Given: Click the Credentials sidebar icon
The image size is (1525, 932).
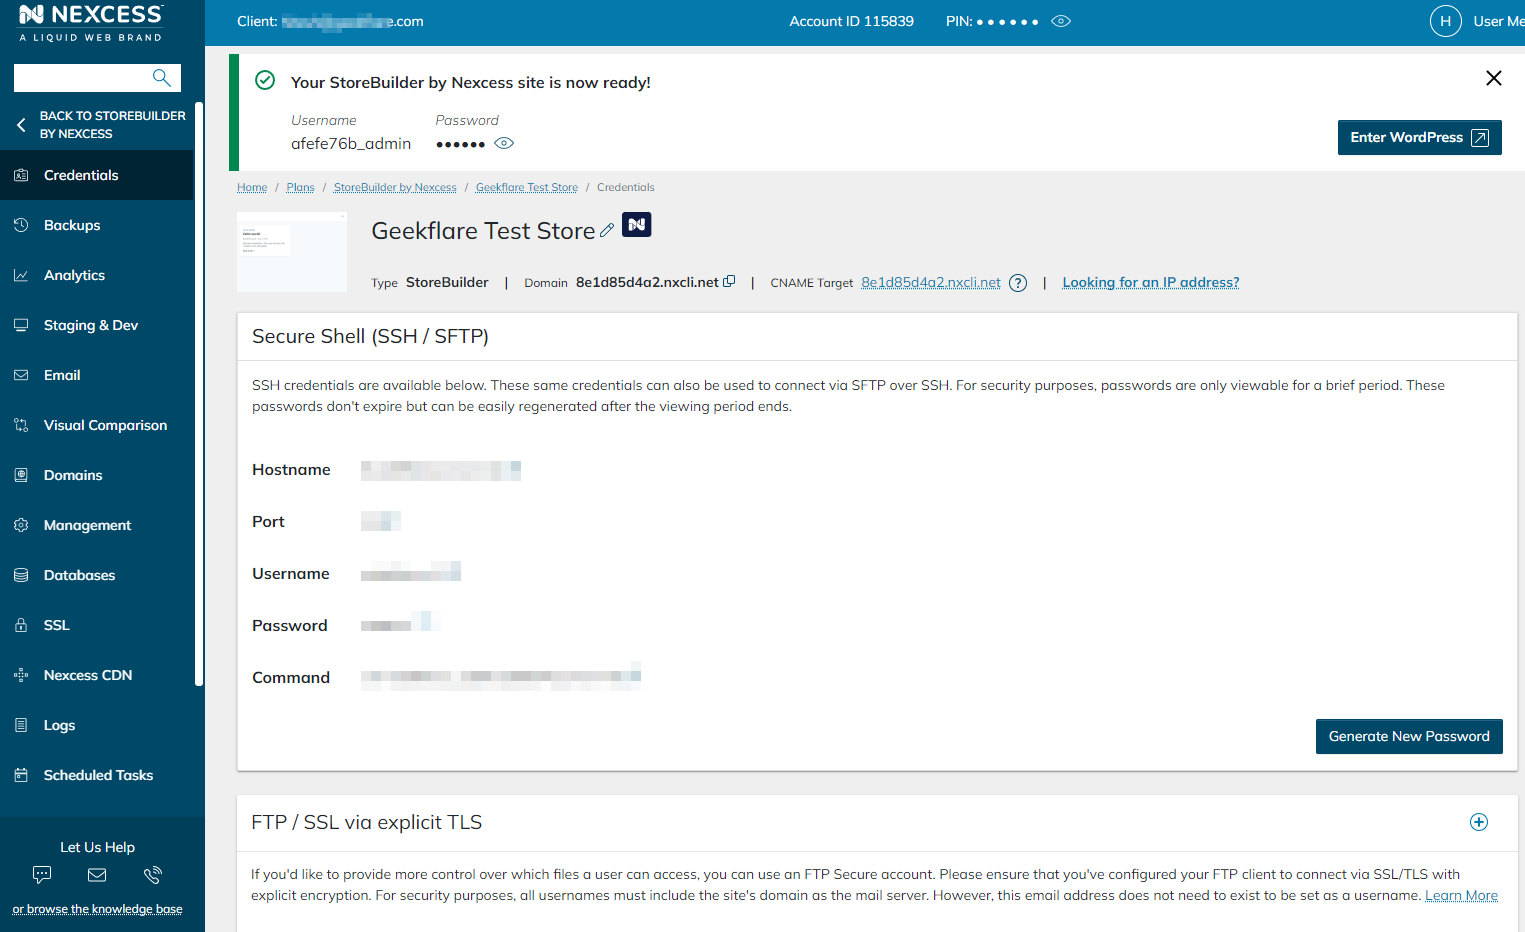Looking at the screenshot, I should point(21,175).
